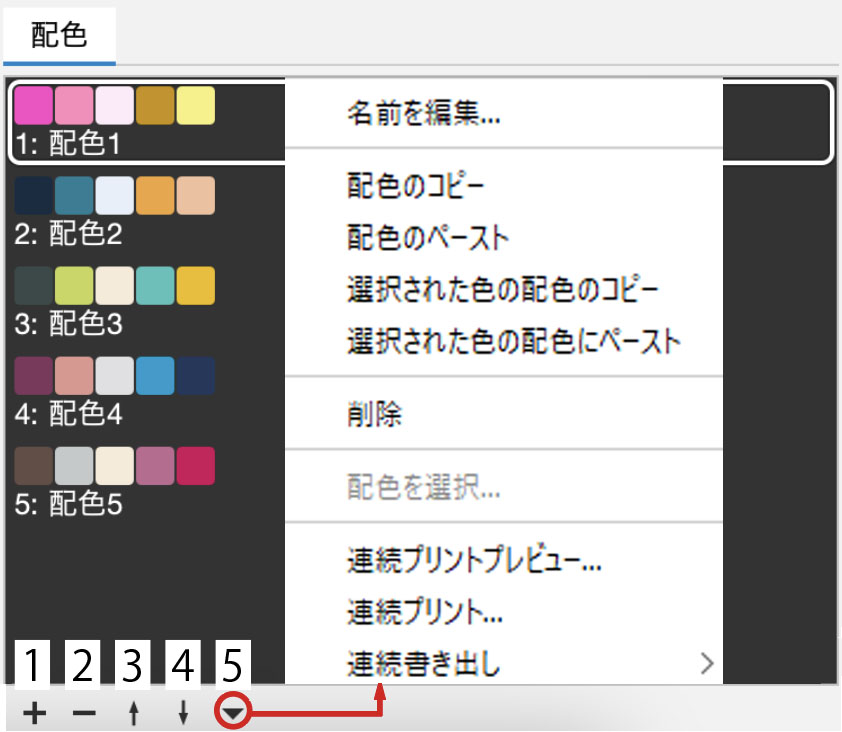
Task: Select the 4: 配色4 list entry
Action: point(68,414)
